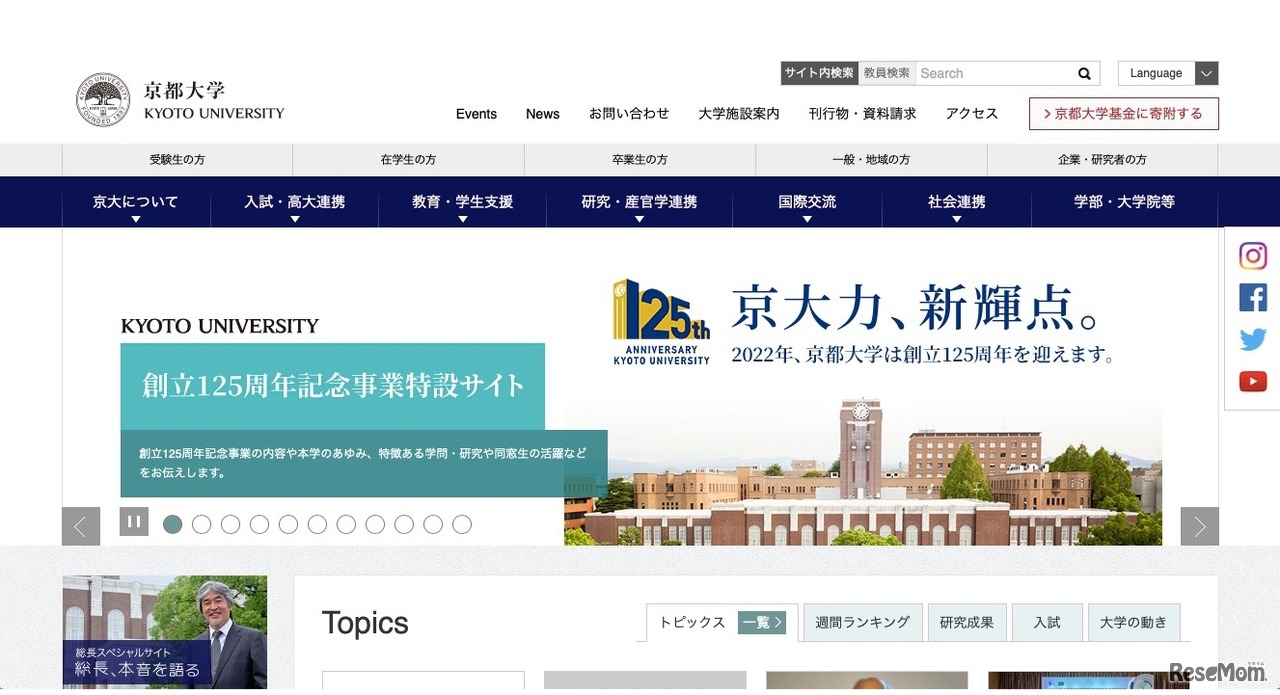
Task: Open the Facebook page icon
Action: pyautogui.click(x=1252, y=297)
